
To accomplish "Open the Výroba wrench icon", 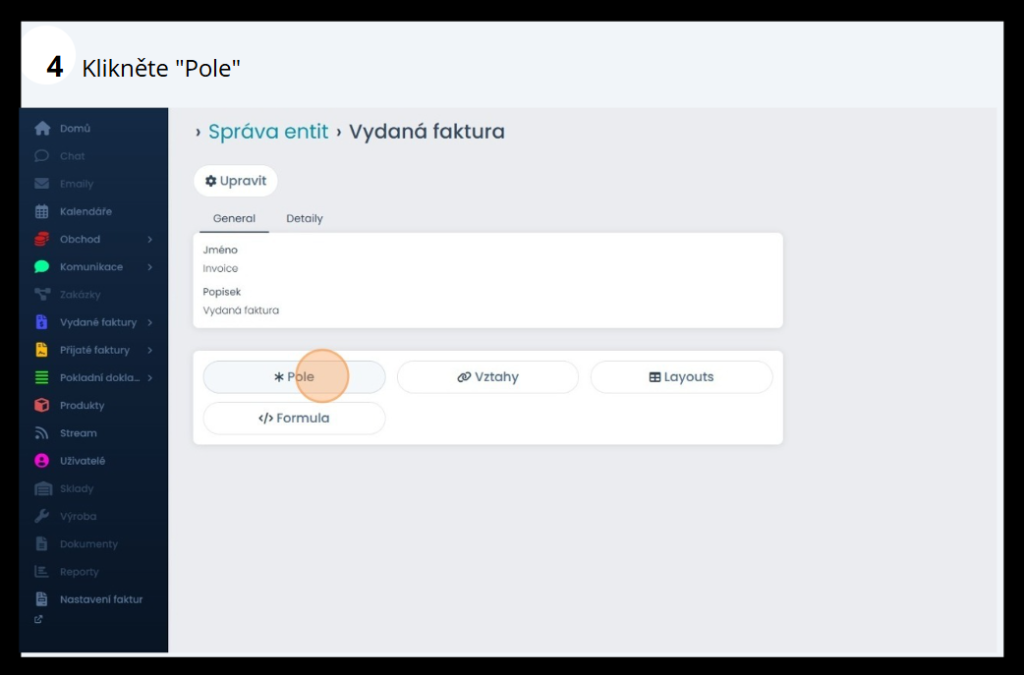I will 42,516.
